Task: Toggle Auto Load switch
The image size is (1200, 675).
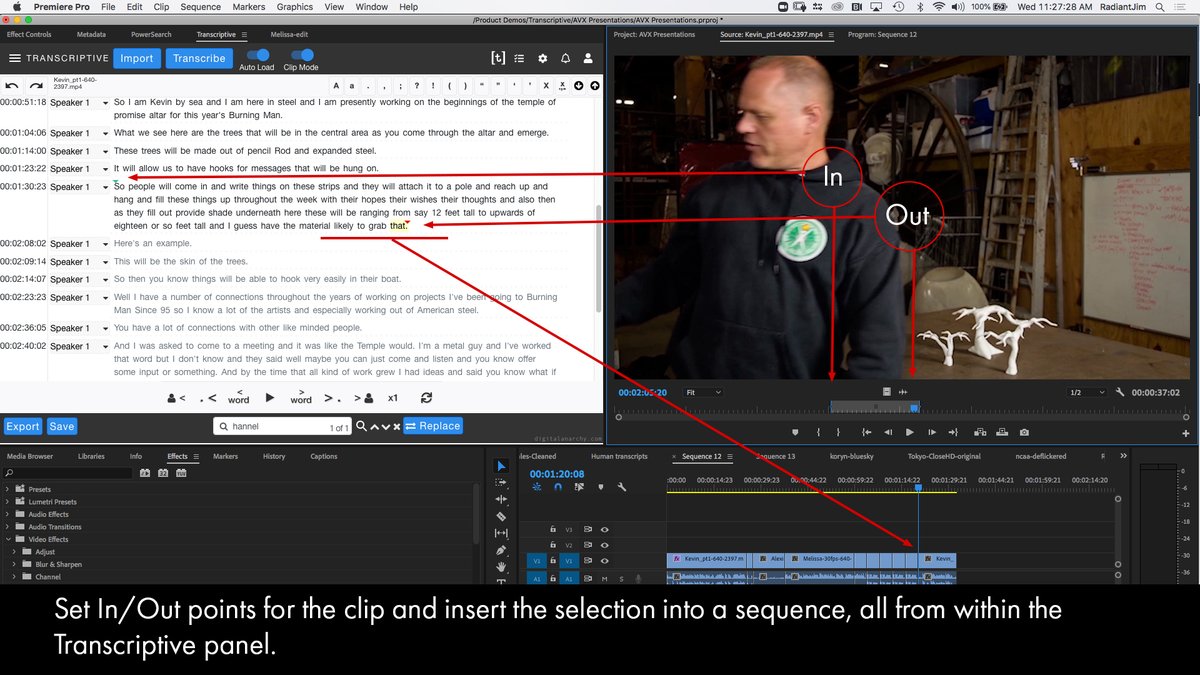Action: (257, 56)
